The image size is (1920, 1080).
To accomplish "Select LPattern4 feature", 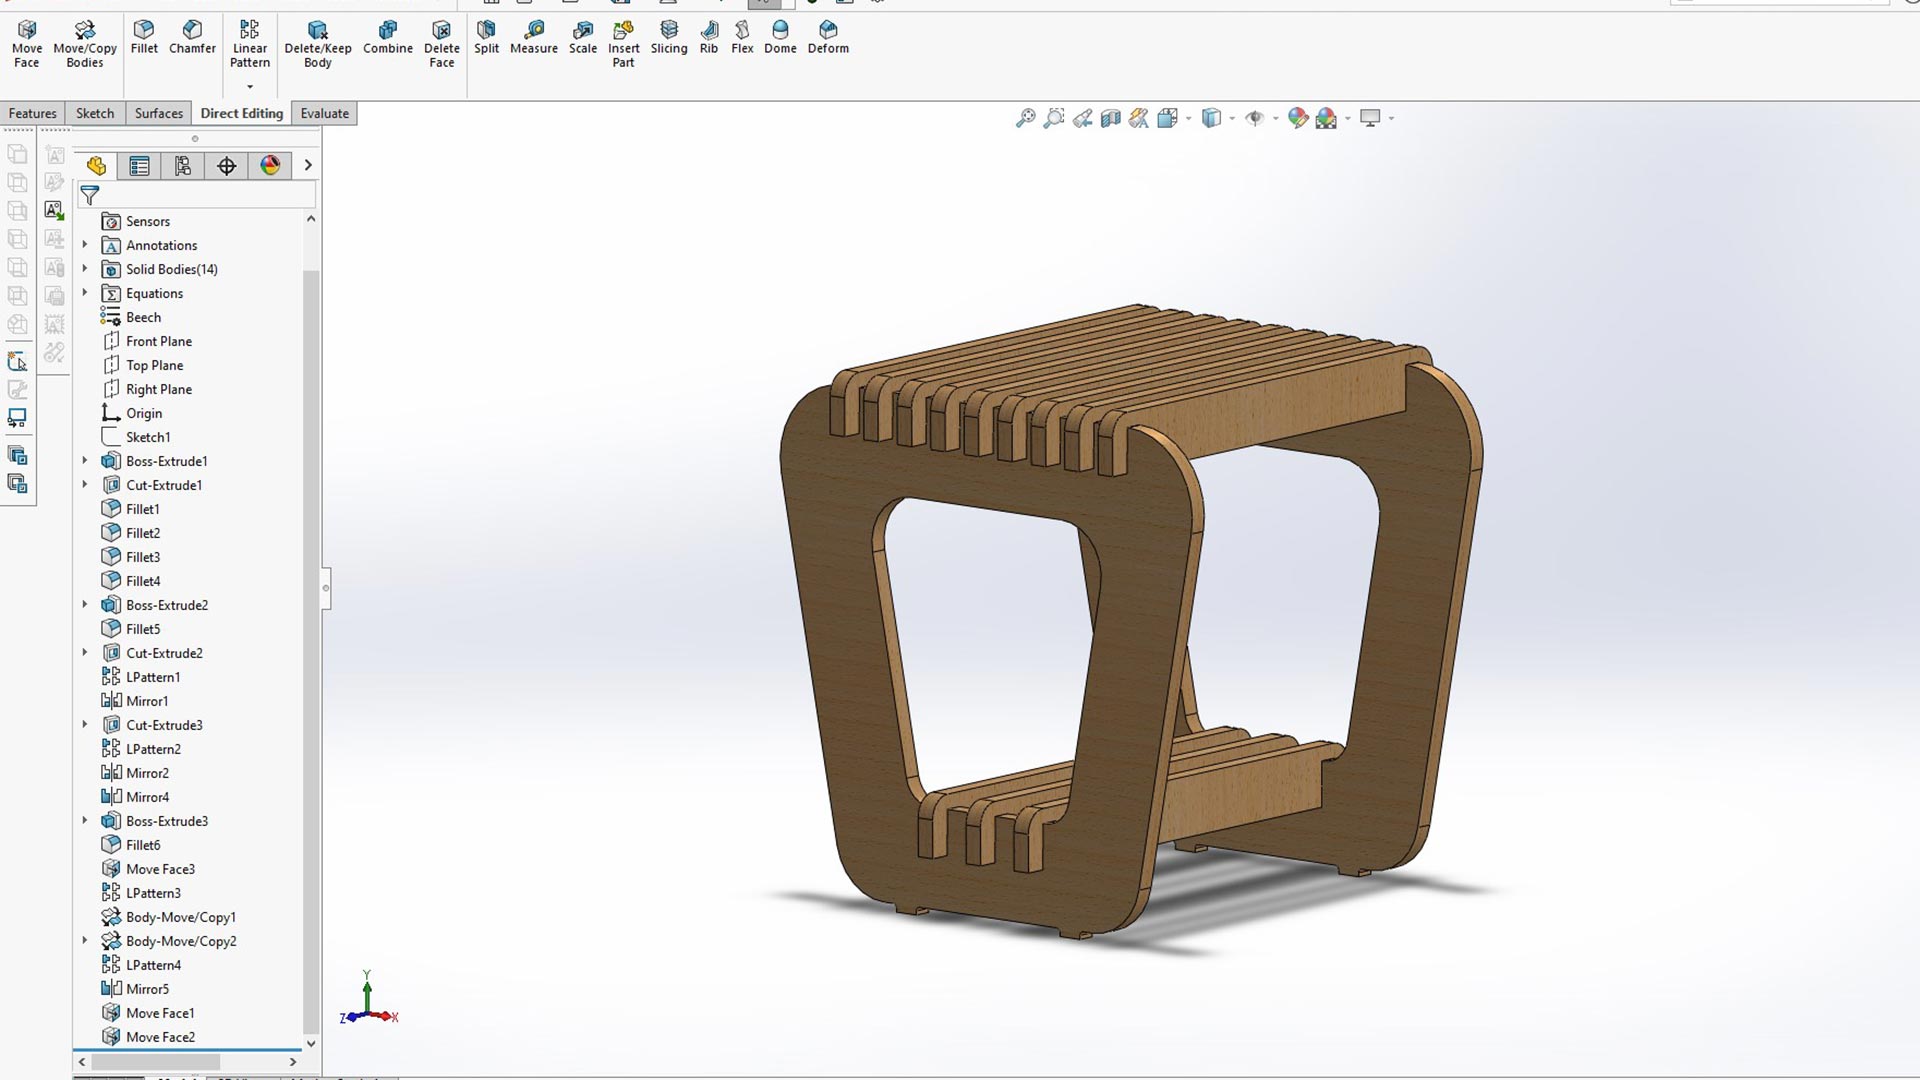I will 141,965.
